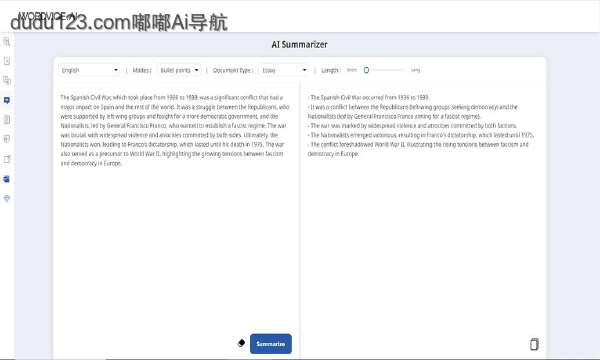Click the WORDVICE AI logo in the header
600x360 pixels.
(47, 16)
